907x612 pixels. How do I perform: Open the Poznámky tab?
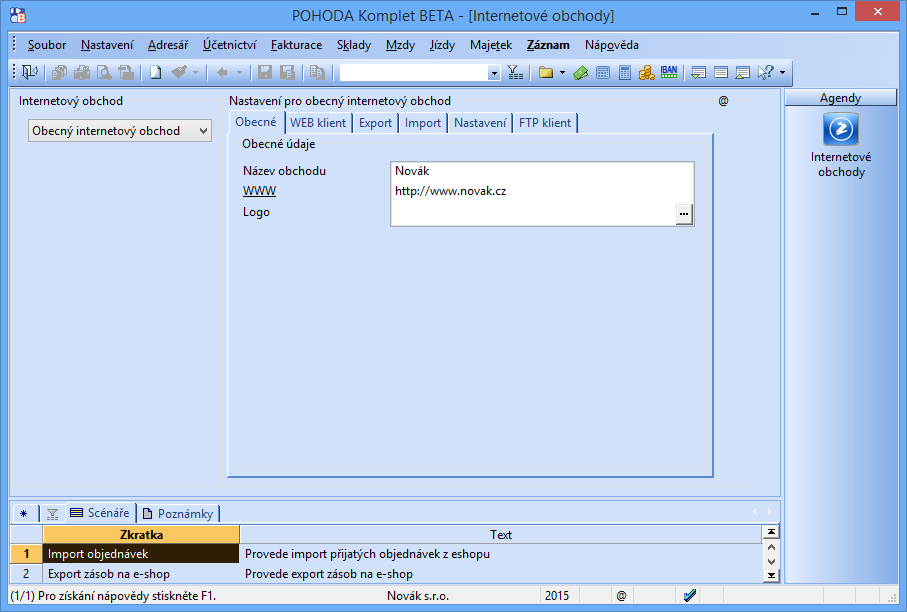pos(179,514)
